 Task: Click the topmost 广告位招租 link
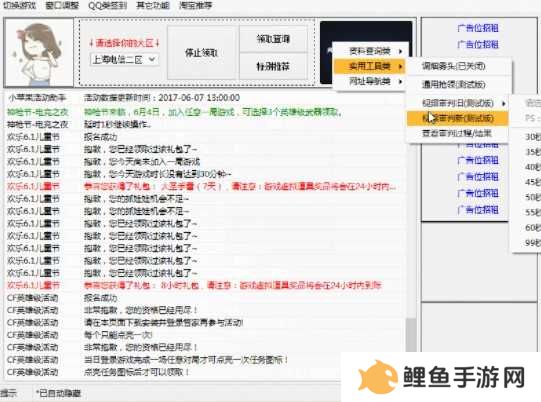coord(478,28)
